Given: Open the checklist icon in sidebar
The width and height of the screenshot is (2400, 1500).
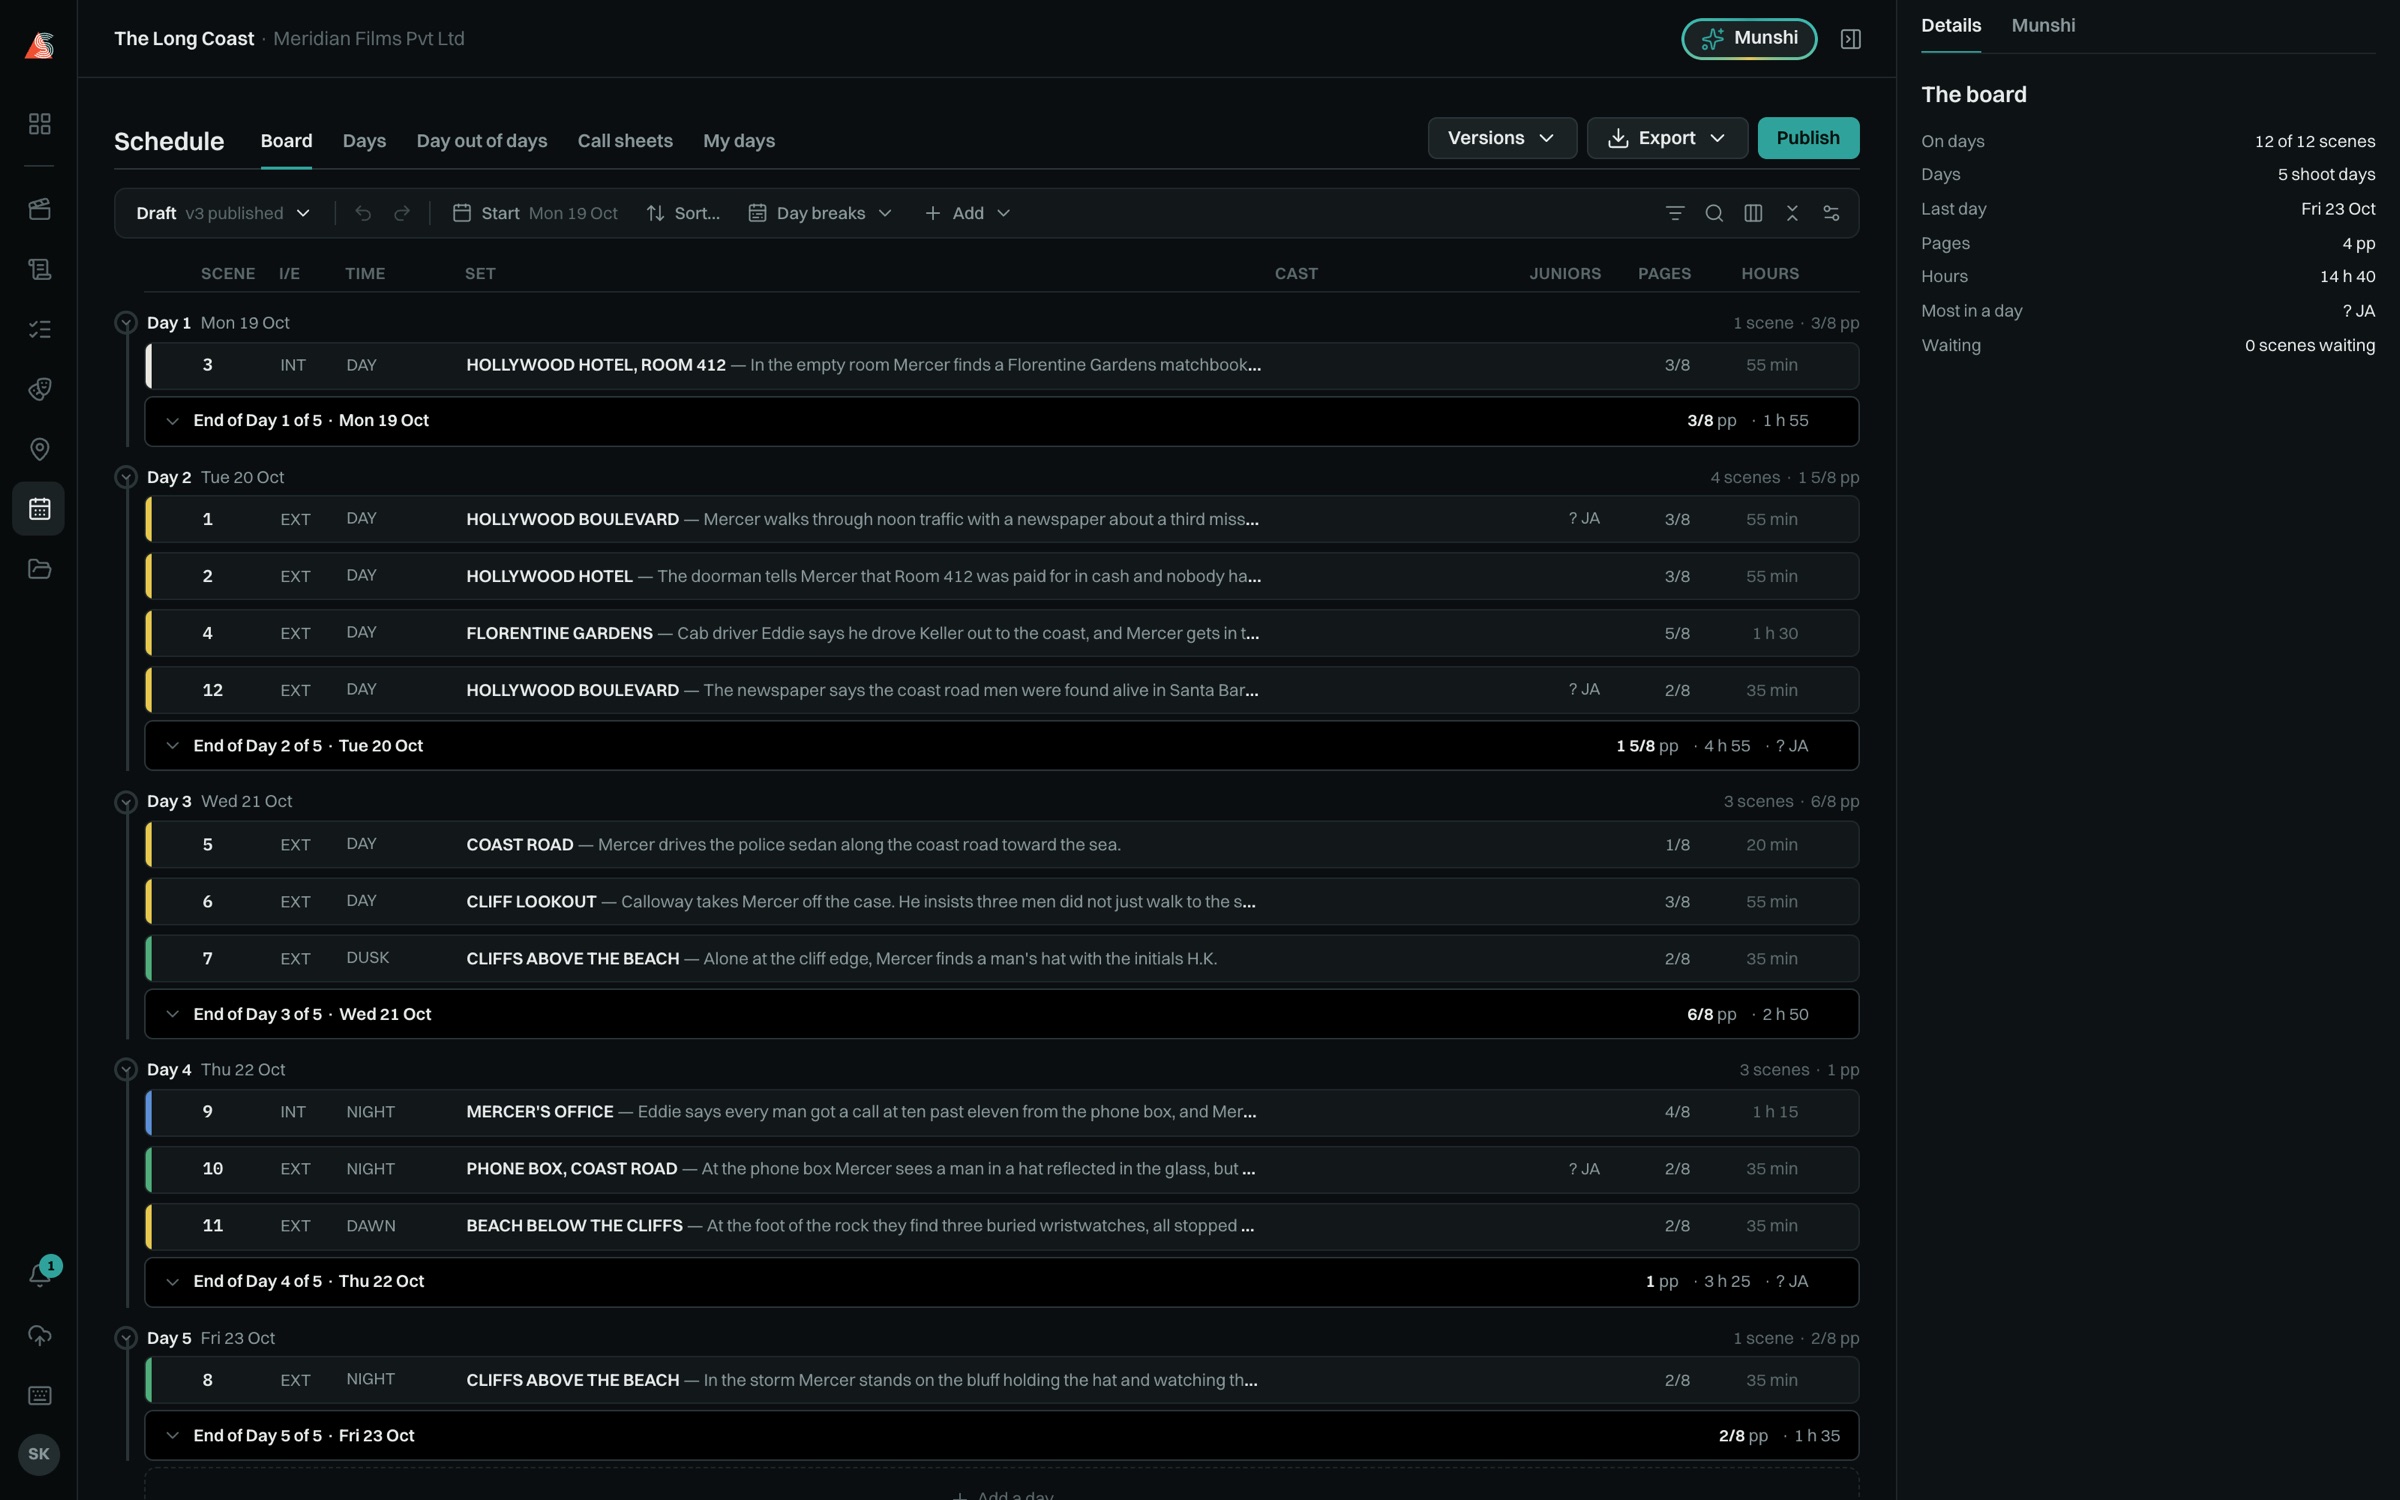Looking at the screenshot, I should tap(39, 329).
